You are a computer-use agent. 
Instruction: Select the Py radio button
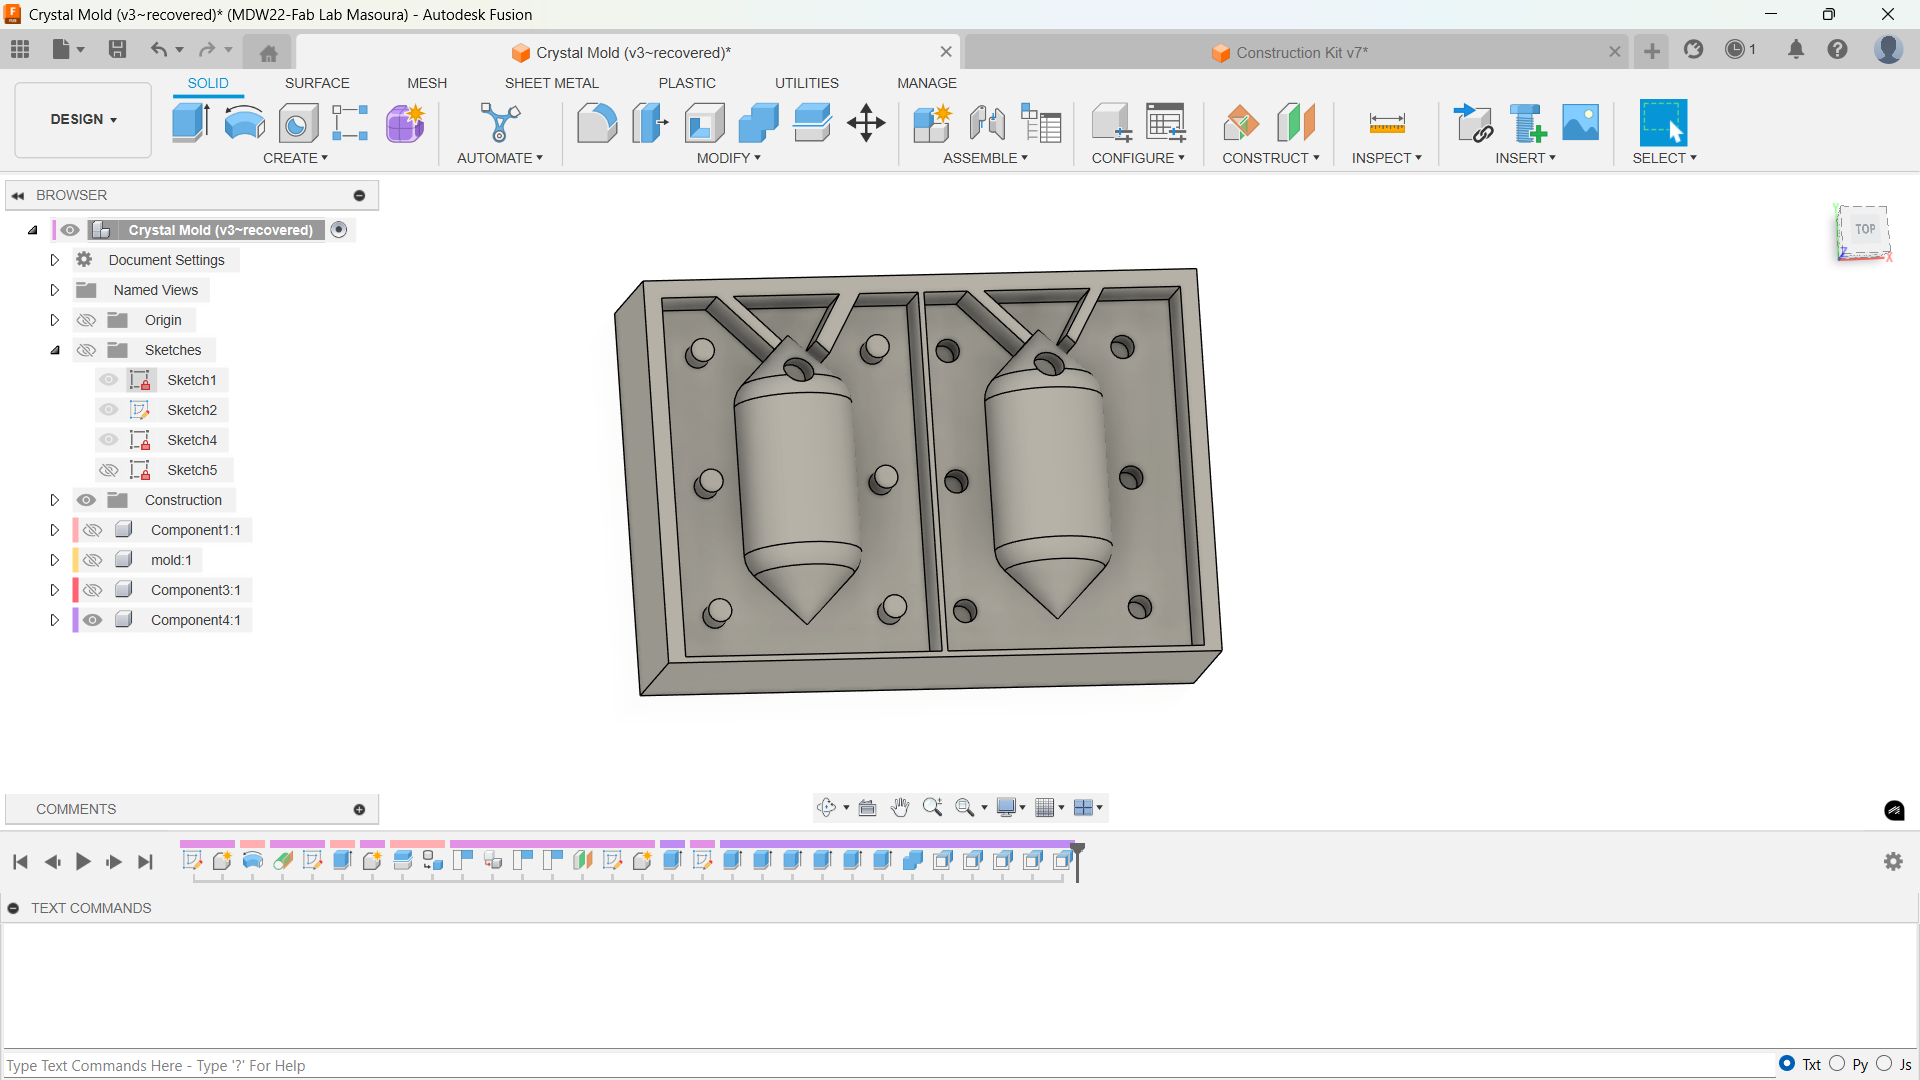click(x=1837, y=1064)
